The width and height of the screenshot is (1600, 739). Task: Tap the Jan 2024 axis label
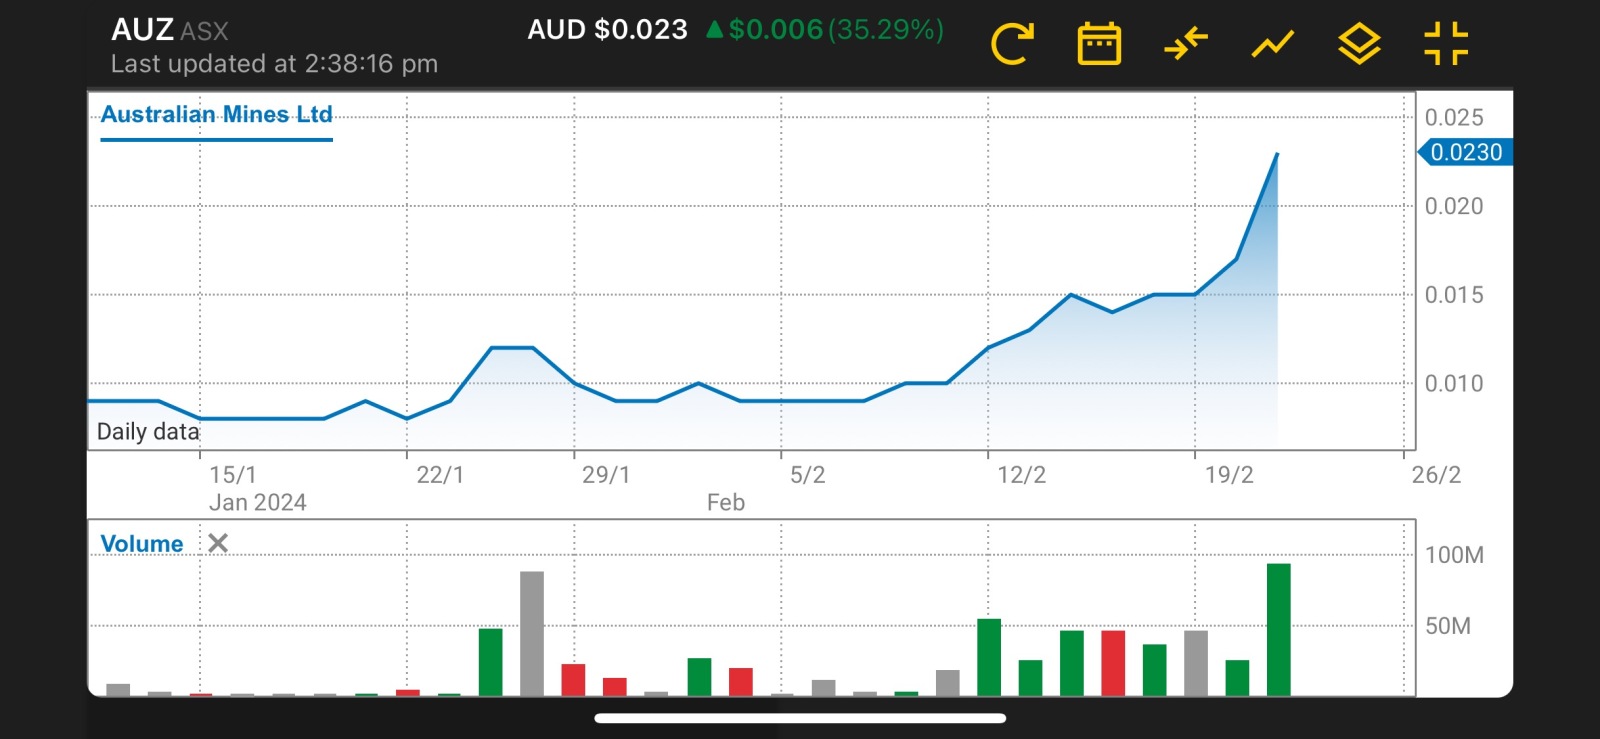click(257, 503)
